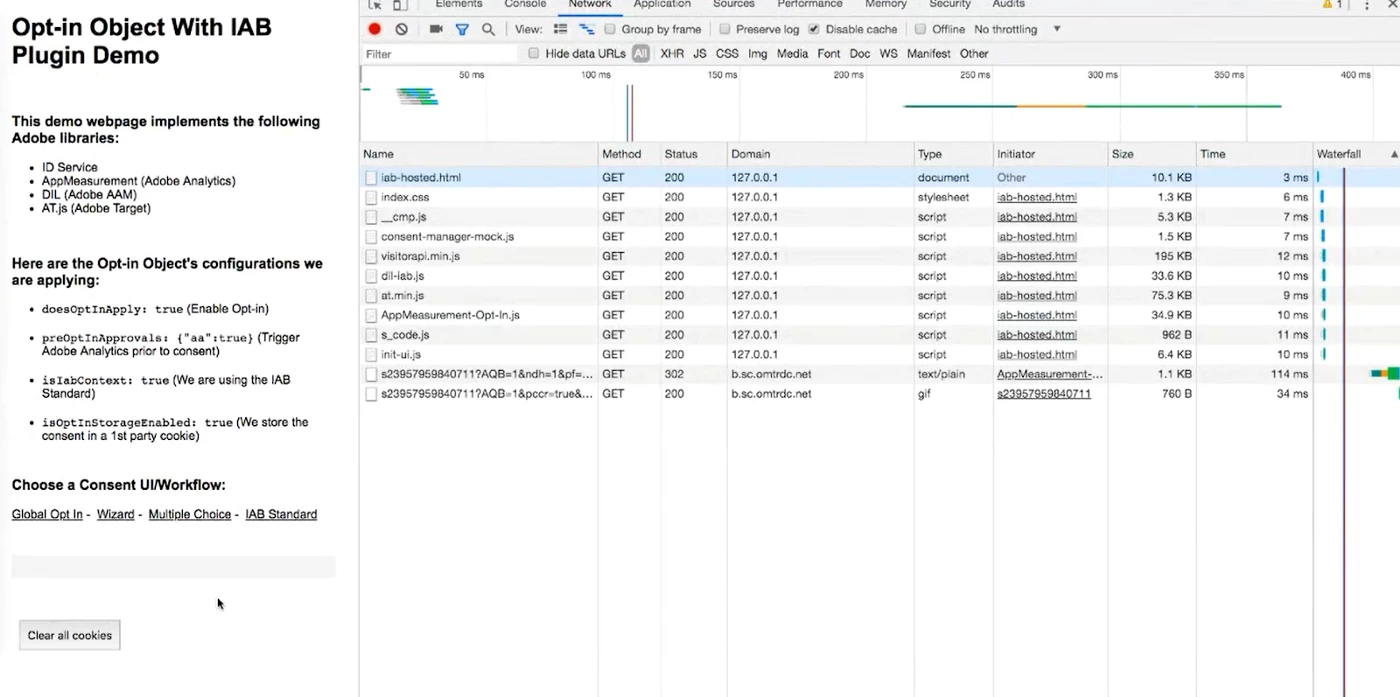This screenshot has height=697, width=1400.
Task: Stop recording network log with red button
Action: [375, 30]
